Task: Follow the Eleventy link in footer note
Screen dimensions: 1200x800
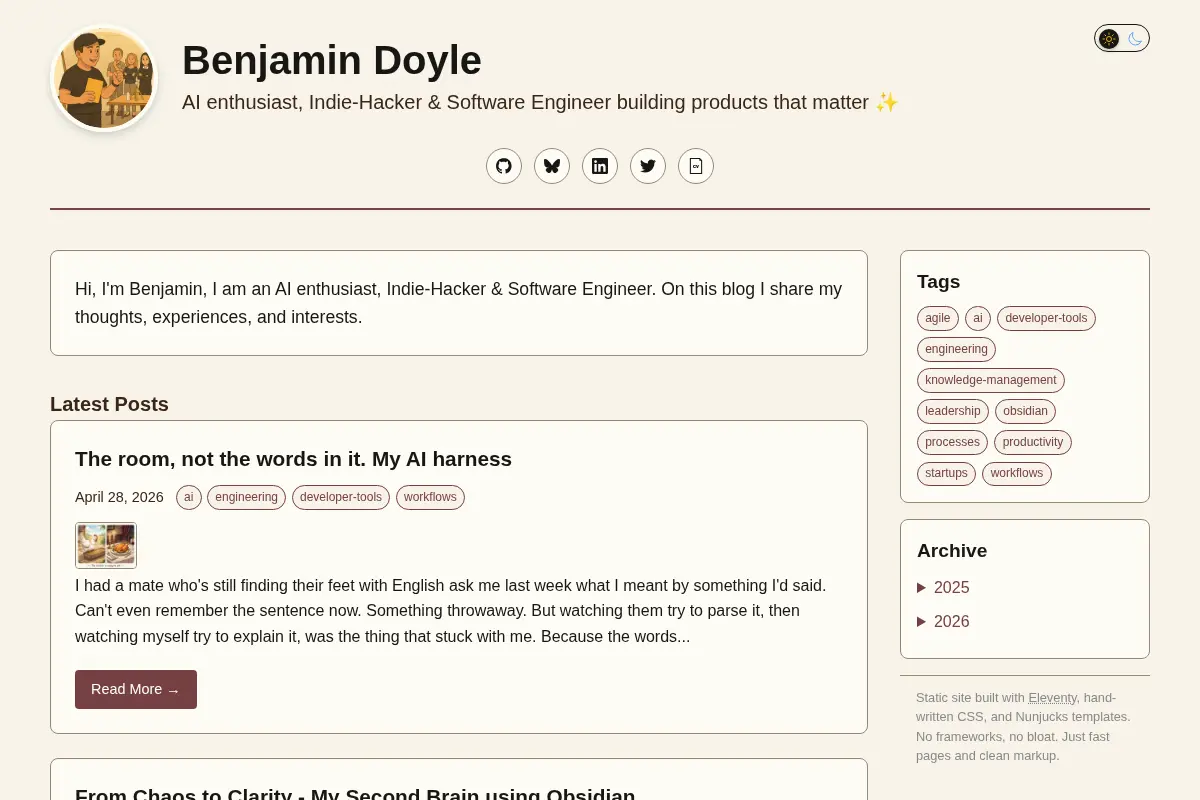Action: click(x=1053, y=698)
